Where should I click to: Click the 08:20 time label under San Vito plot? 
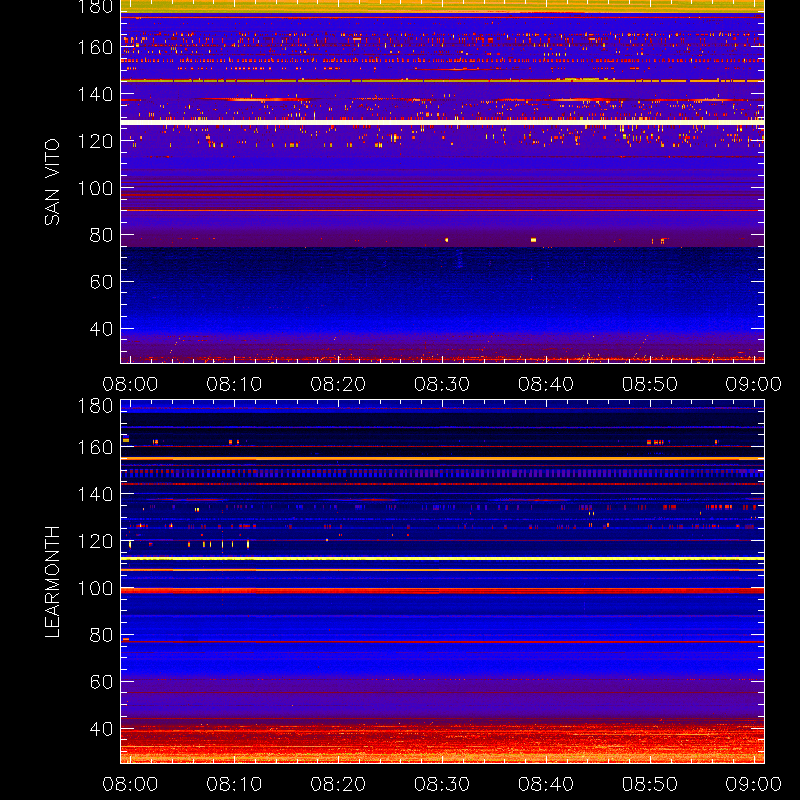tap(338, 384)
